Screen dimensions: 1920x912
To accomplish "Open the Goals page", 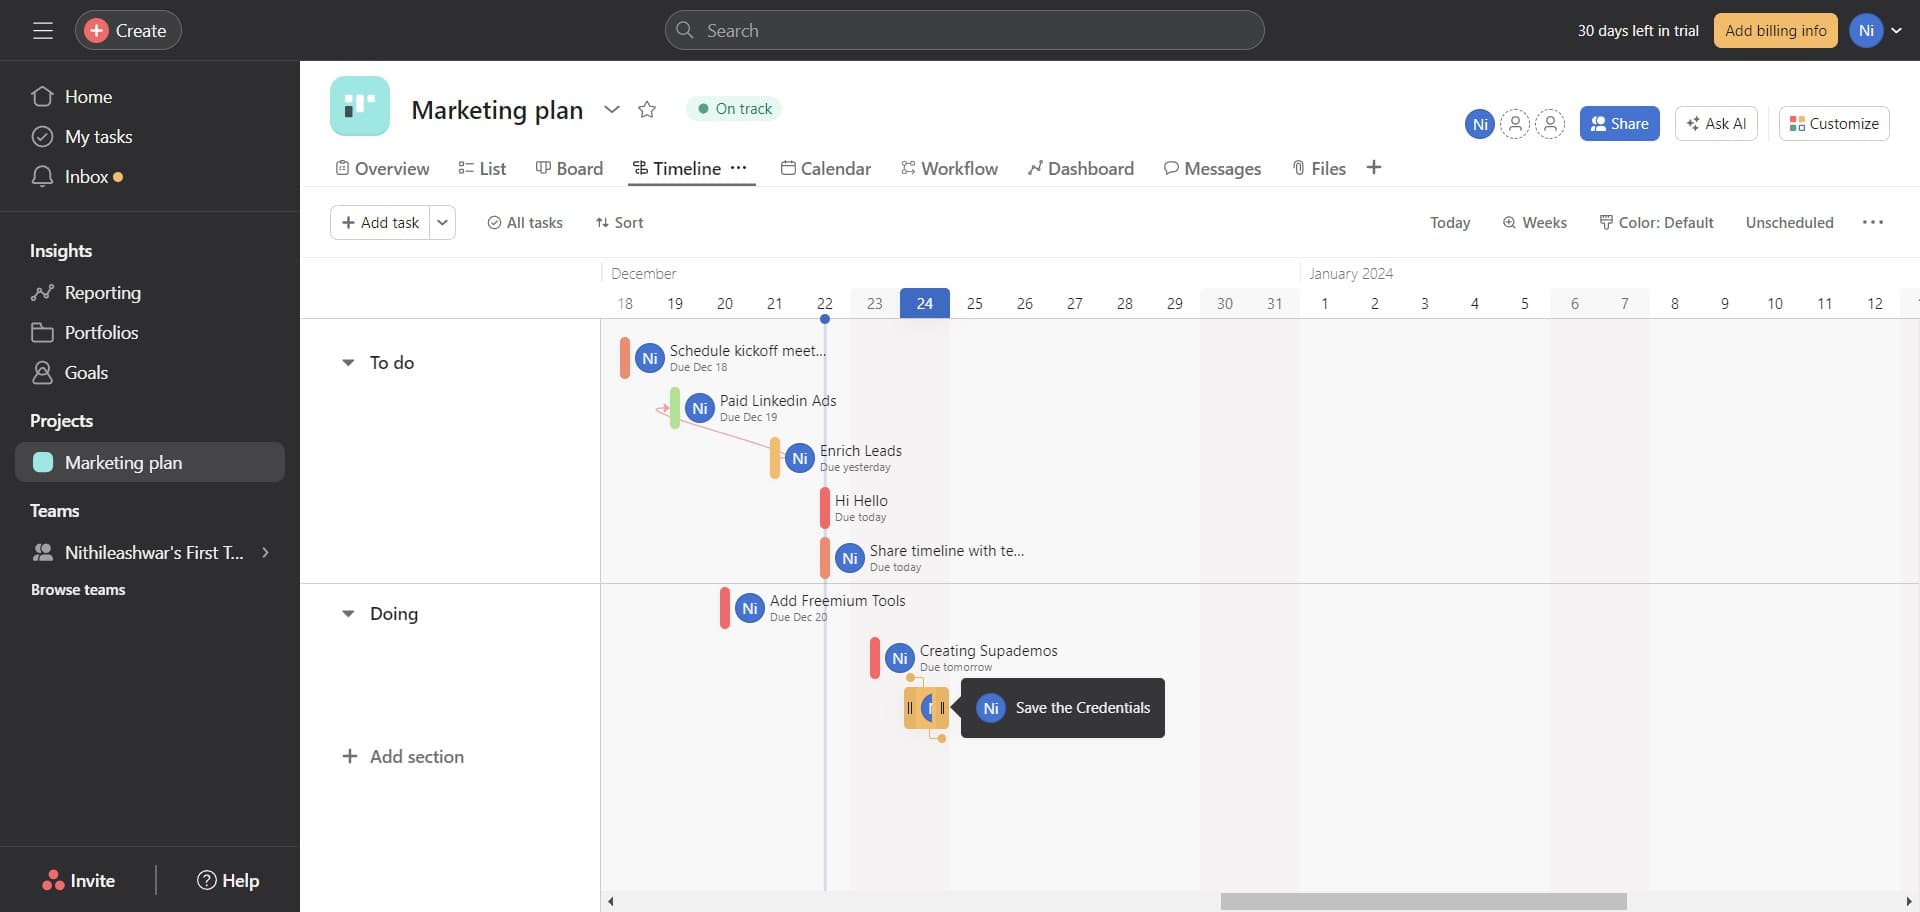I will [x=85, y=372].
